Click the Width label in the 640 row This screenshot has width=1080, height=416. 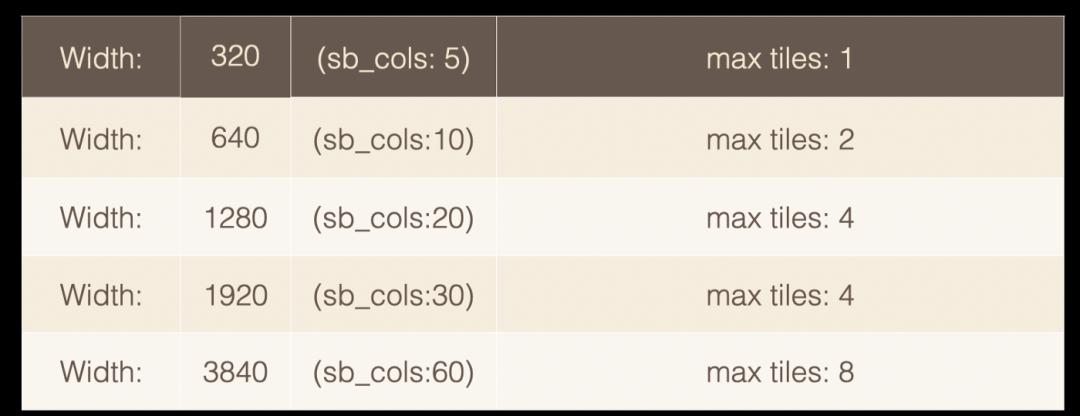coord(101,139)
